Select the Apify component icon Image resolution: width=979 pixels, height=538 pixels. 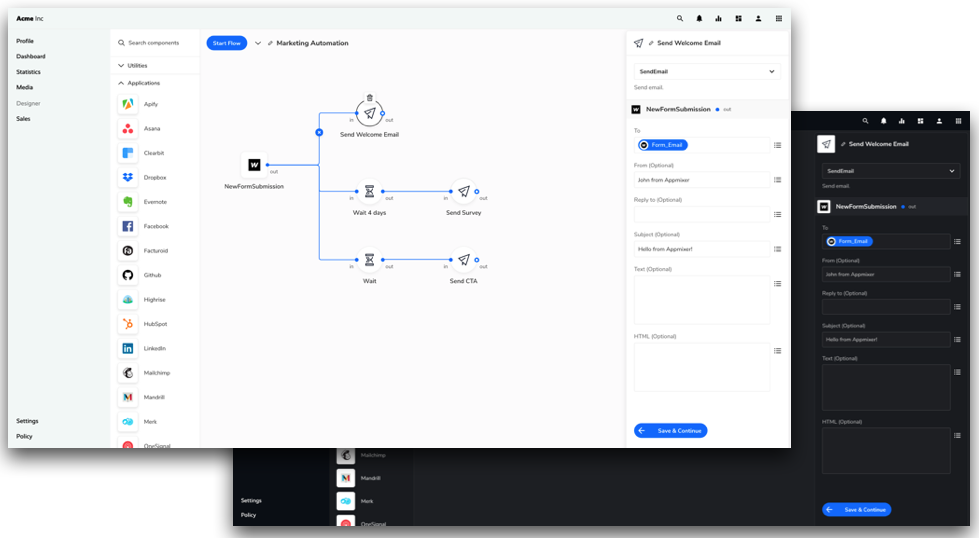(128, 104)
